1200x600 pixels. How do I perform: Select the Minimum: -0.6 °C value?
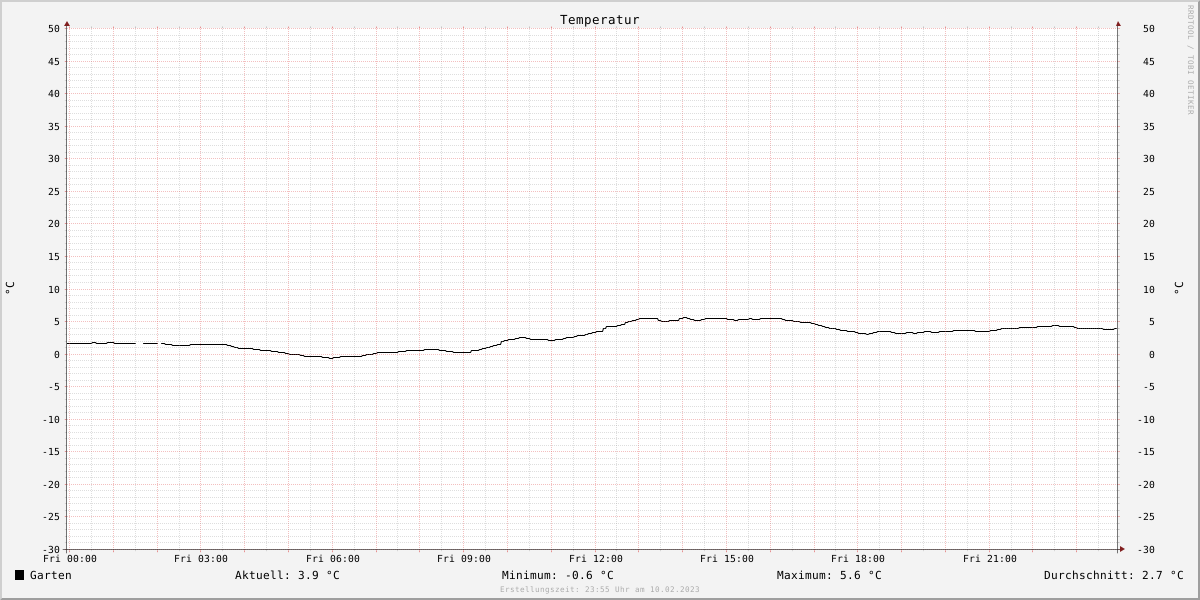pos(558,575)
